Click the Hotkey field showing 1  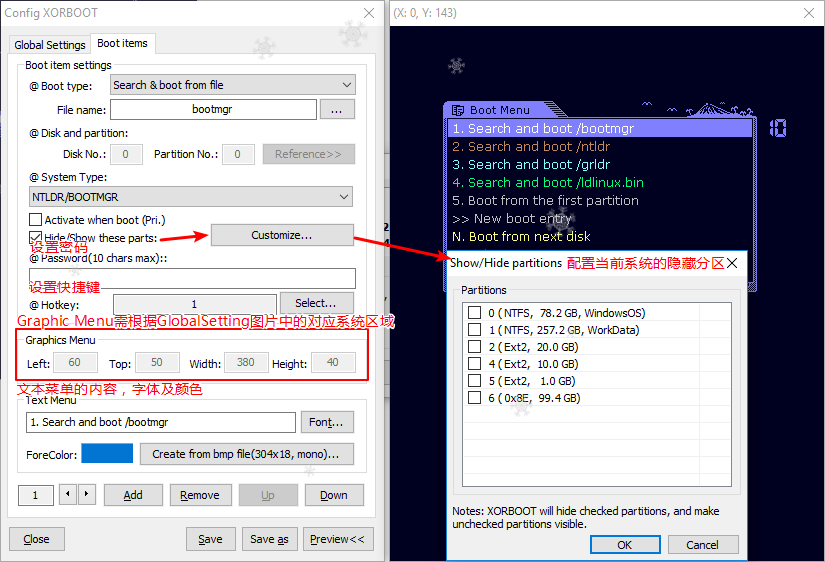click(194, 304)
